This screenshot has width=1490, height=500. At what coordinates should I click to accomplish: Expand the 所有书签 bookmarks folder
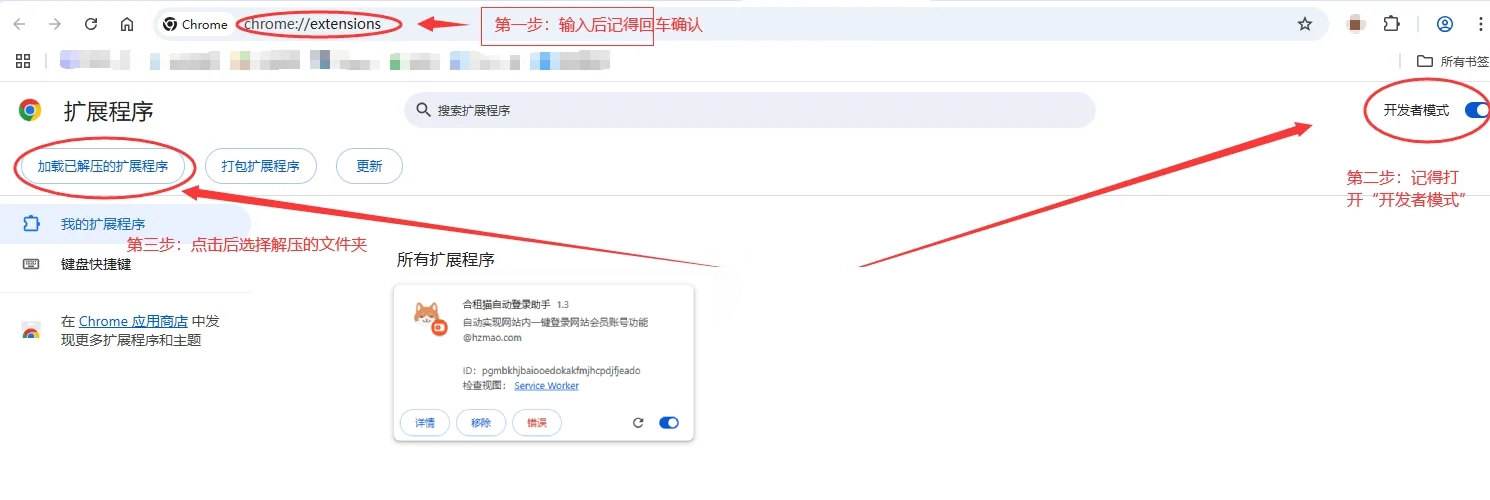(1453, 61)
